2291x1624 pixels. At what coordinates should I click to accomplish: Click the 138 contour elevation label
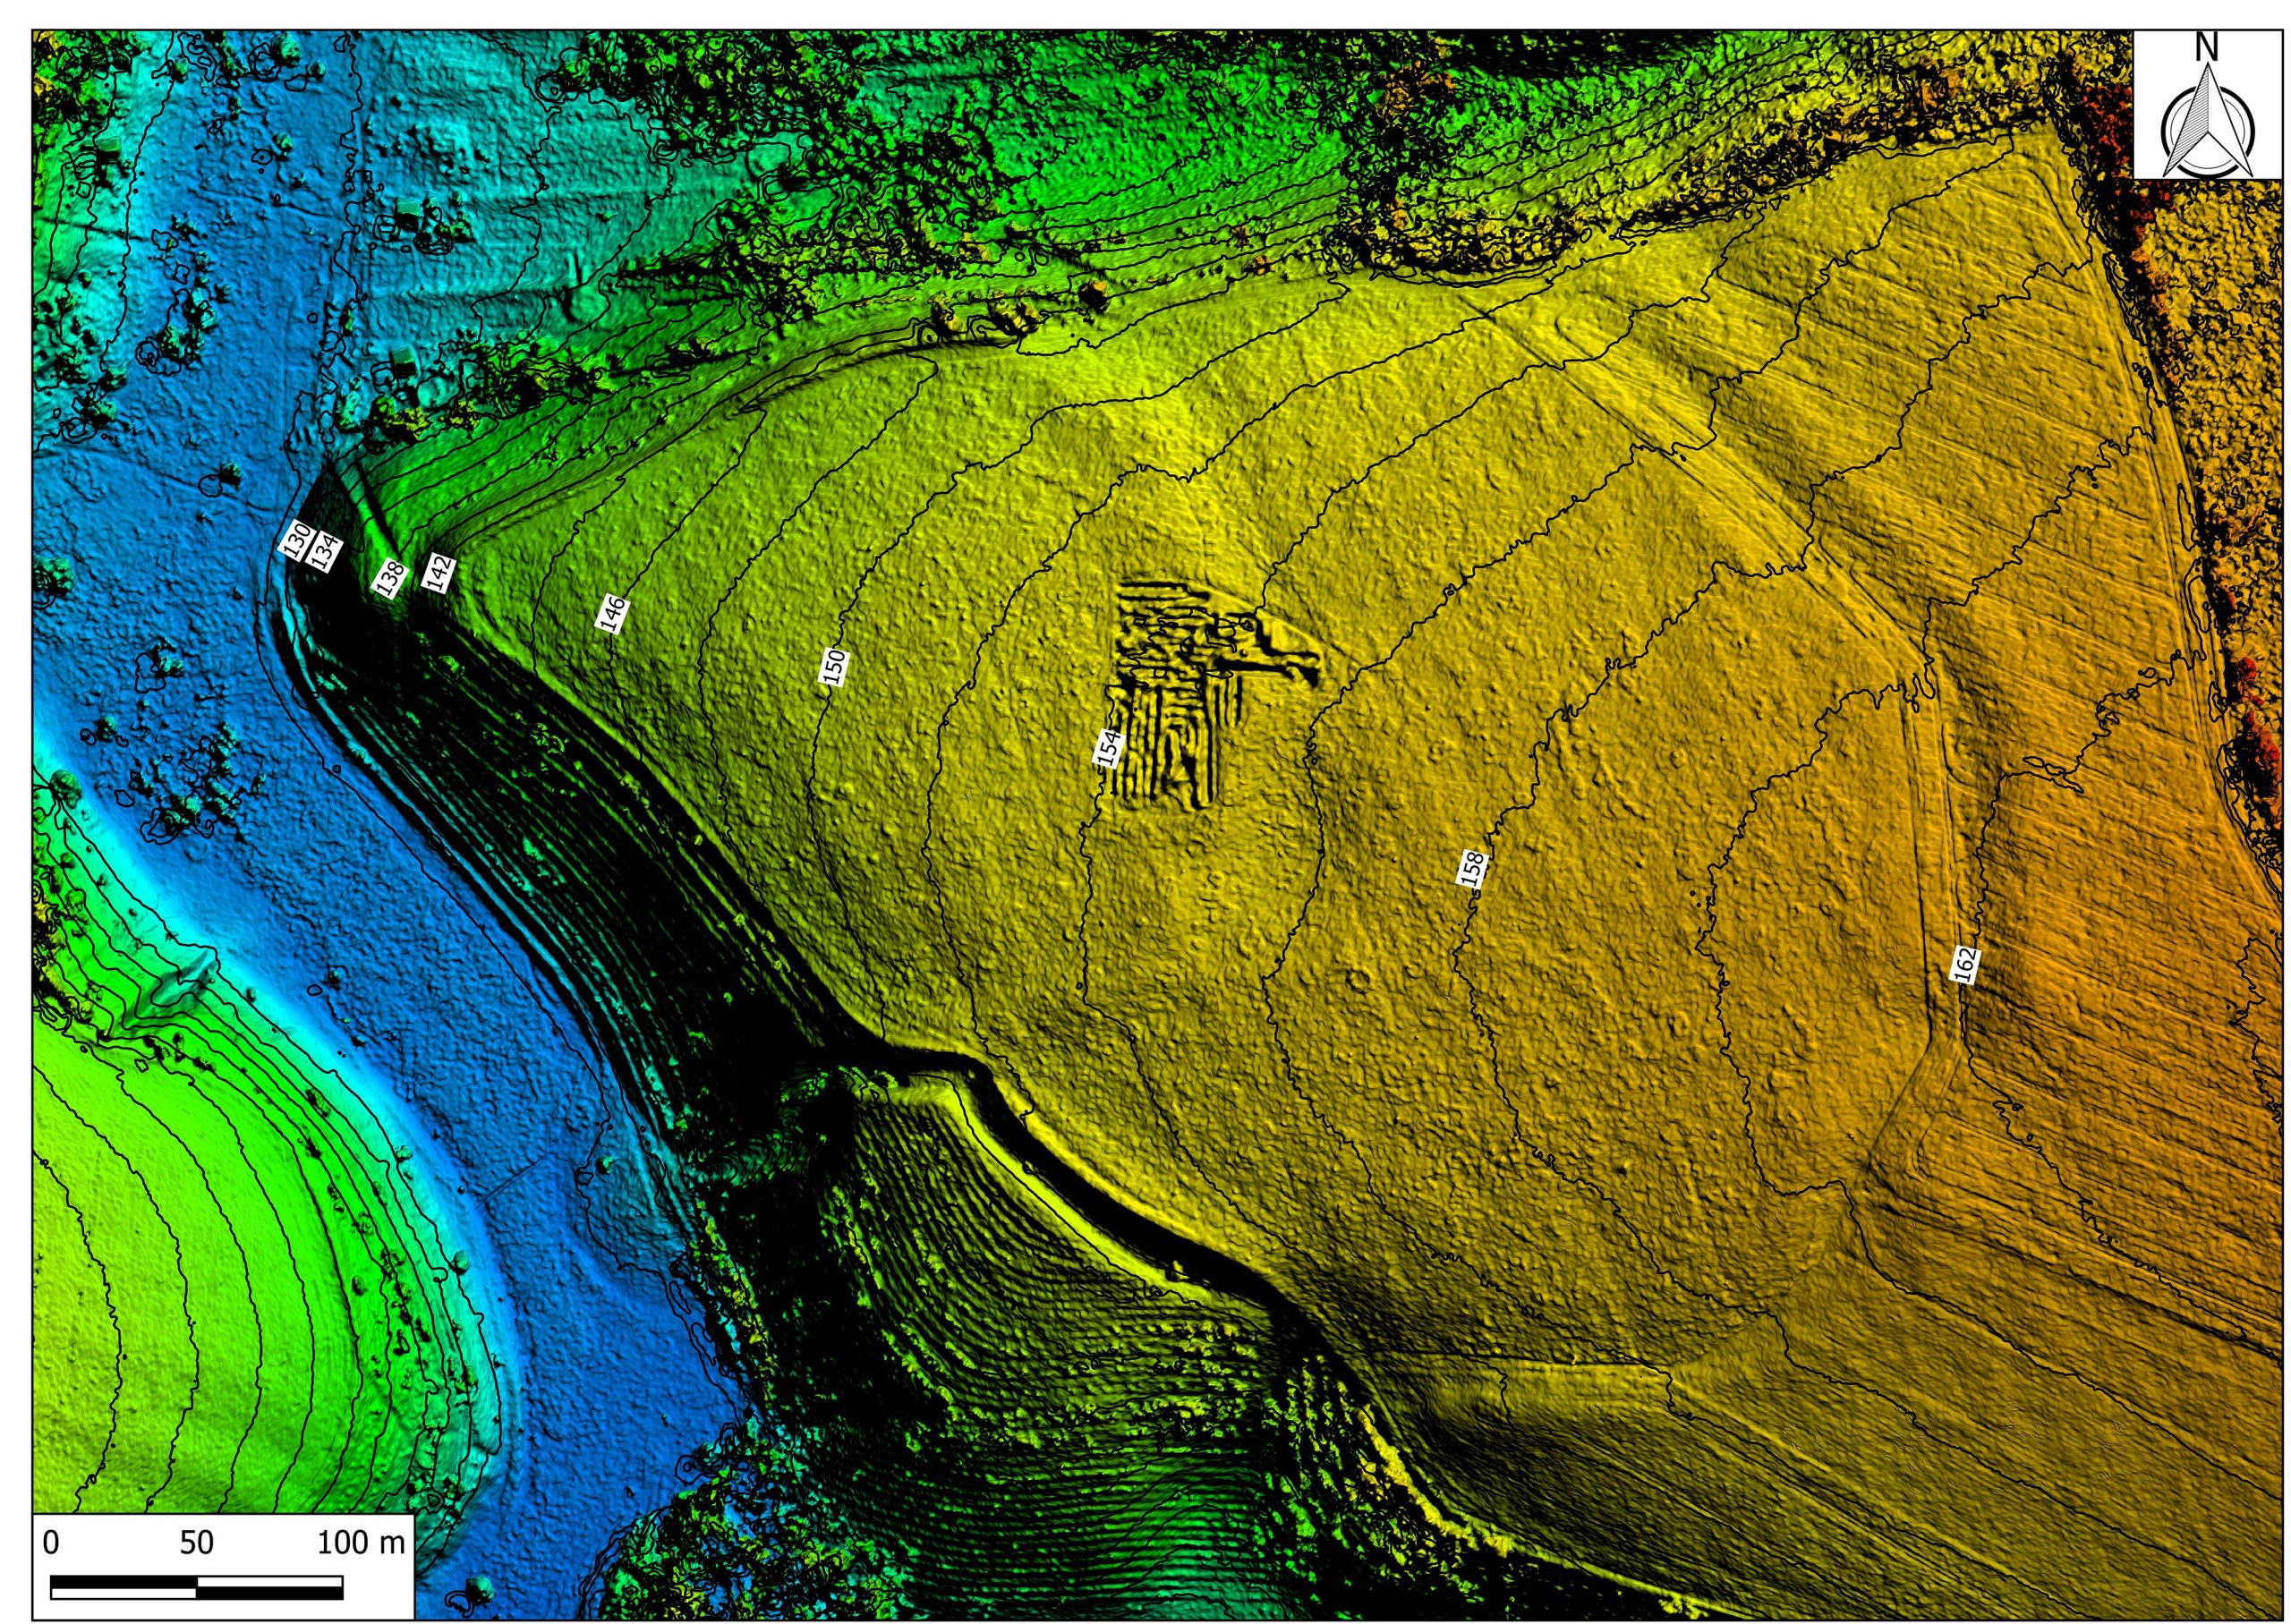click(x=390, y=576)
